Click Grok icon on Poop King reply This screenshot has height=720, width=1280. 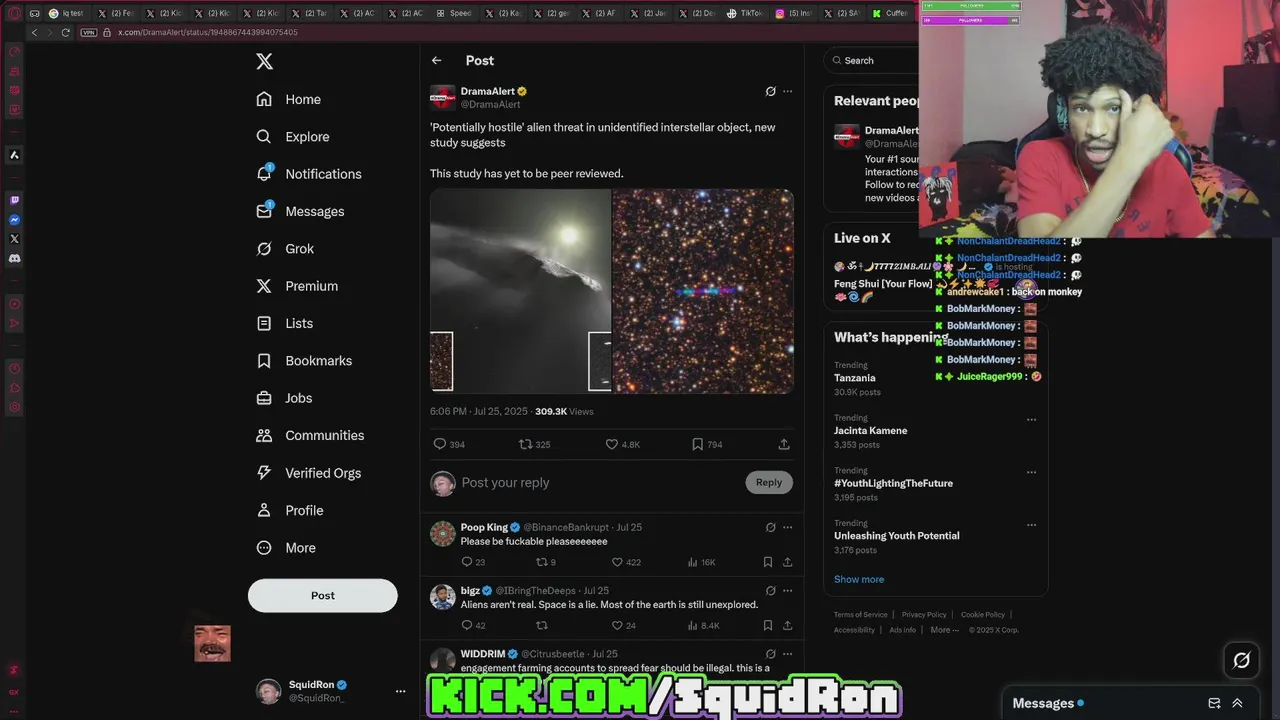pos(770,527)
